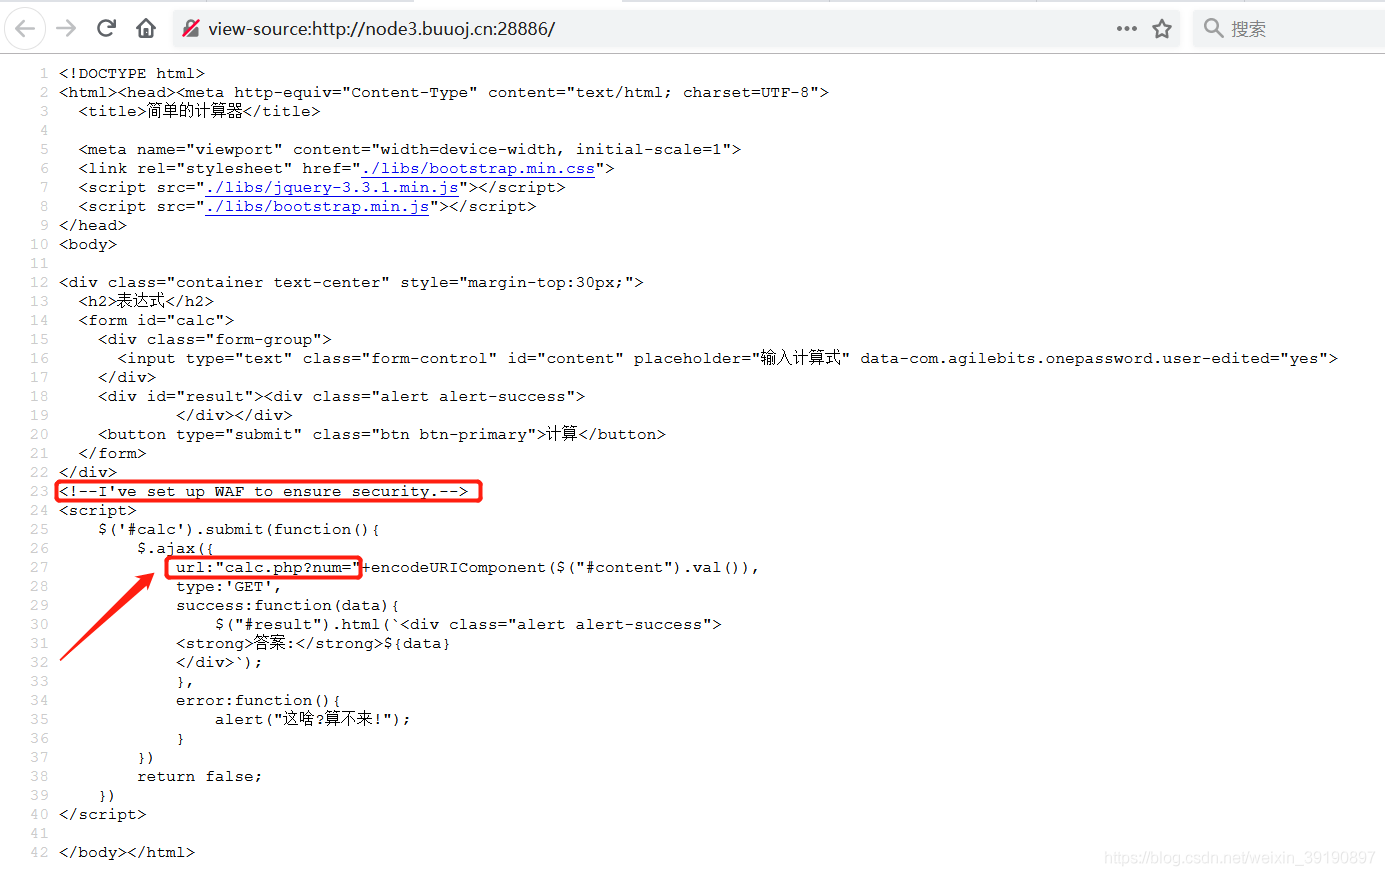The width and height of the screenshot is (1385, 876).
Task: Click the browser Back arrow button
Action: pyautogui.click(x=25, y=29)
